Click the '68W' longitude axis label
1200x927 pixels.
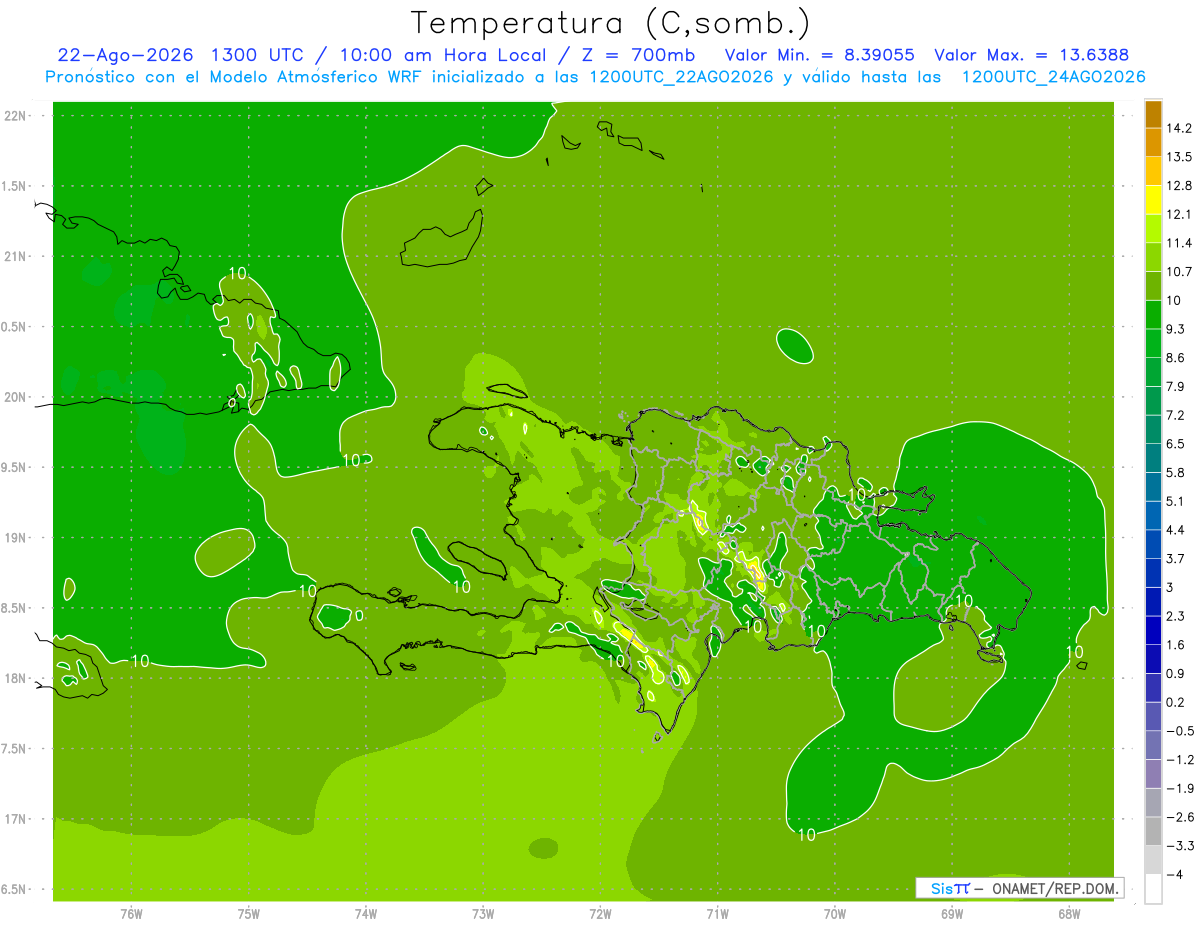1069,914
